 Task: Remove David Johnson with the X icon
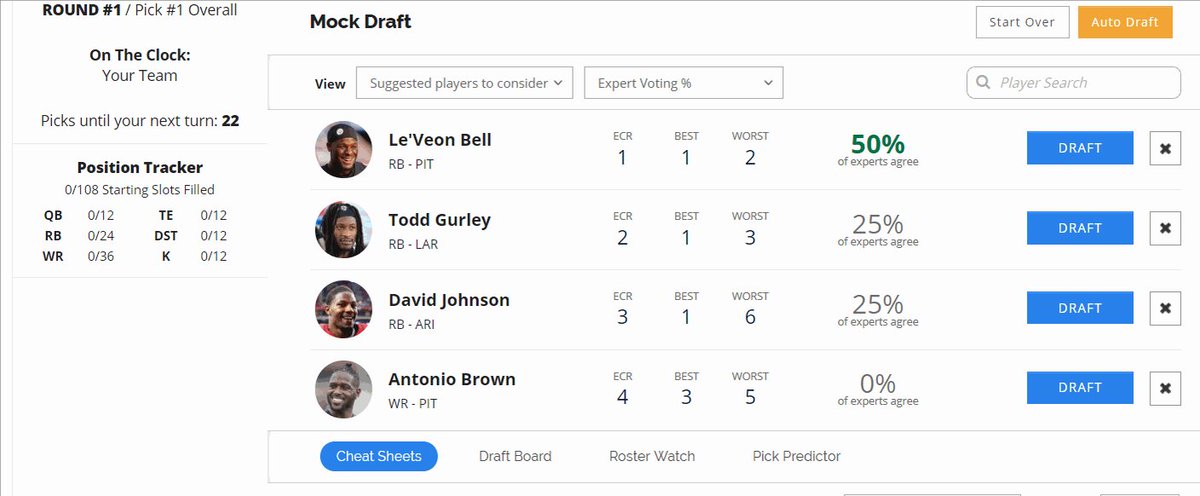tap(1165, 308)
